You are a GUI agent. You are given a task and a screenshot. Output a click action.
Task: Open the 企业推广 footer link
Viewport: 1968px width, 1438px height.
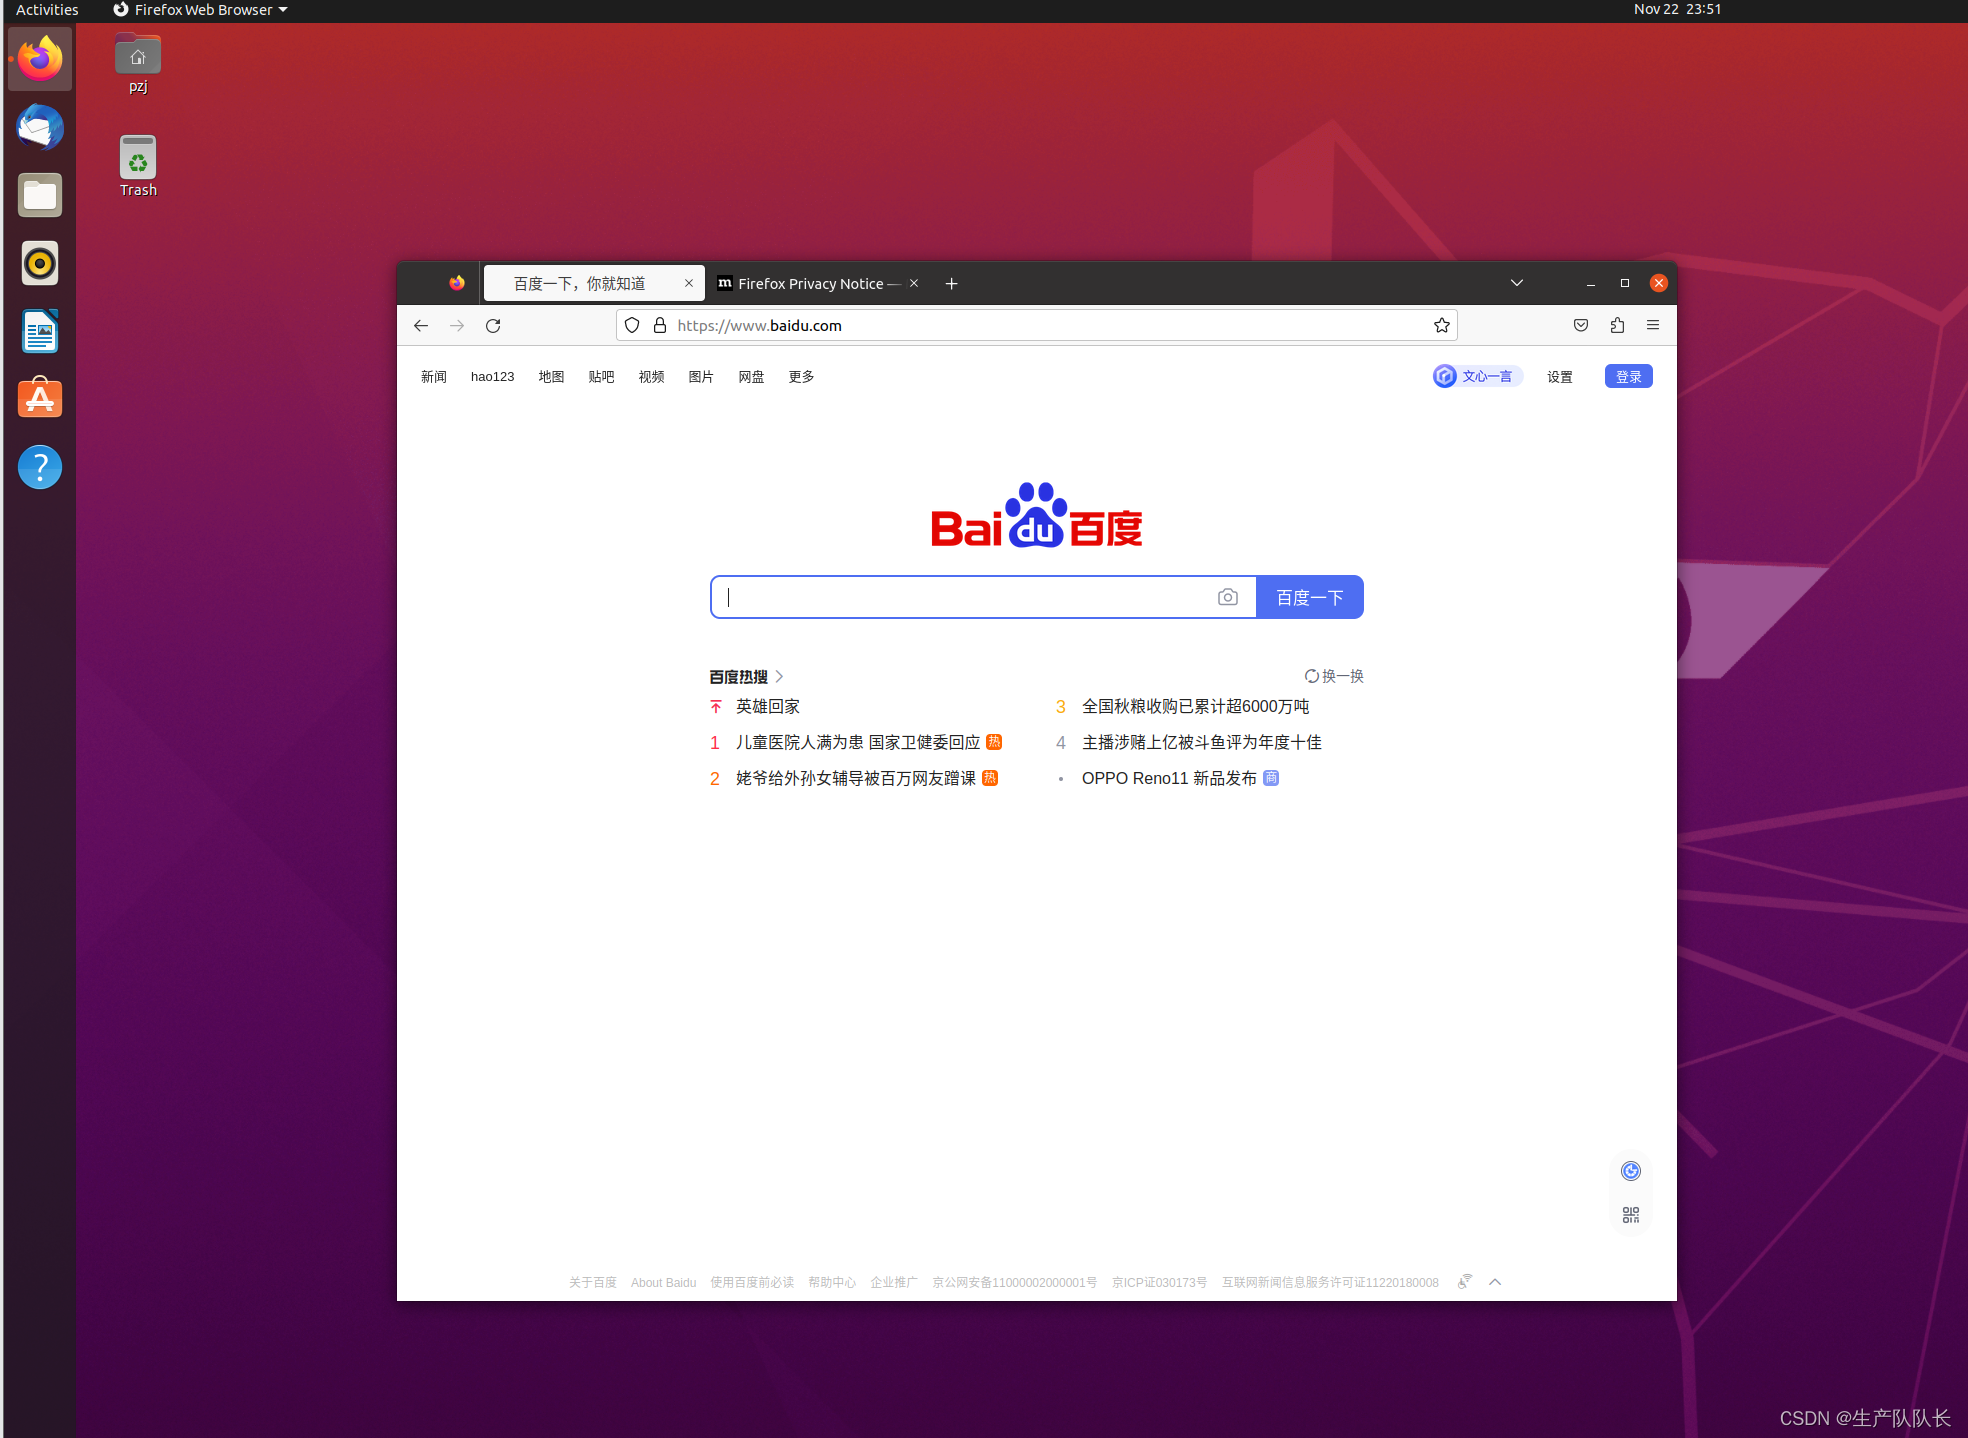(x=894, y=1283)
